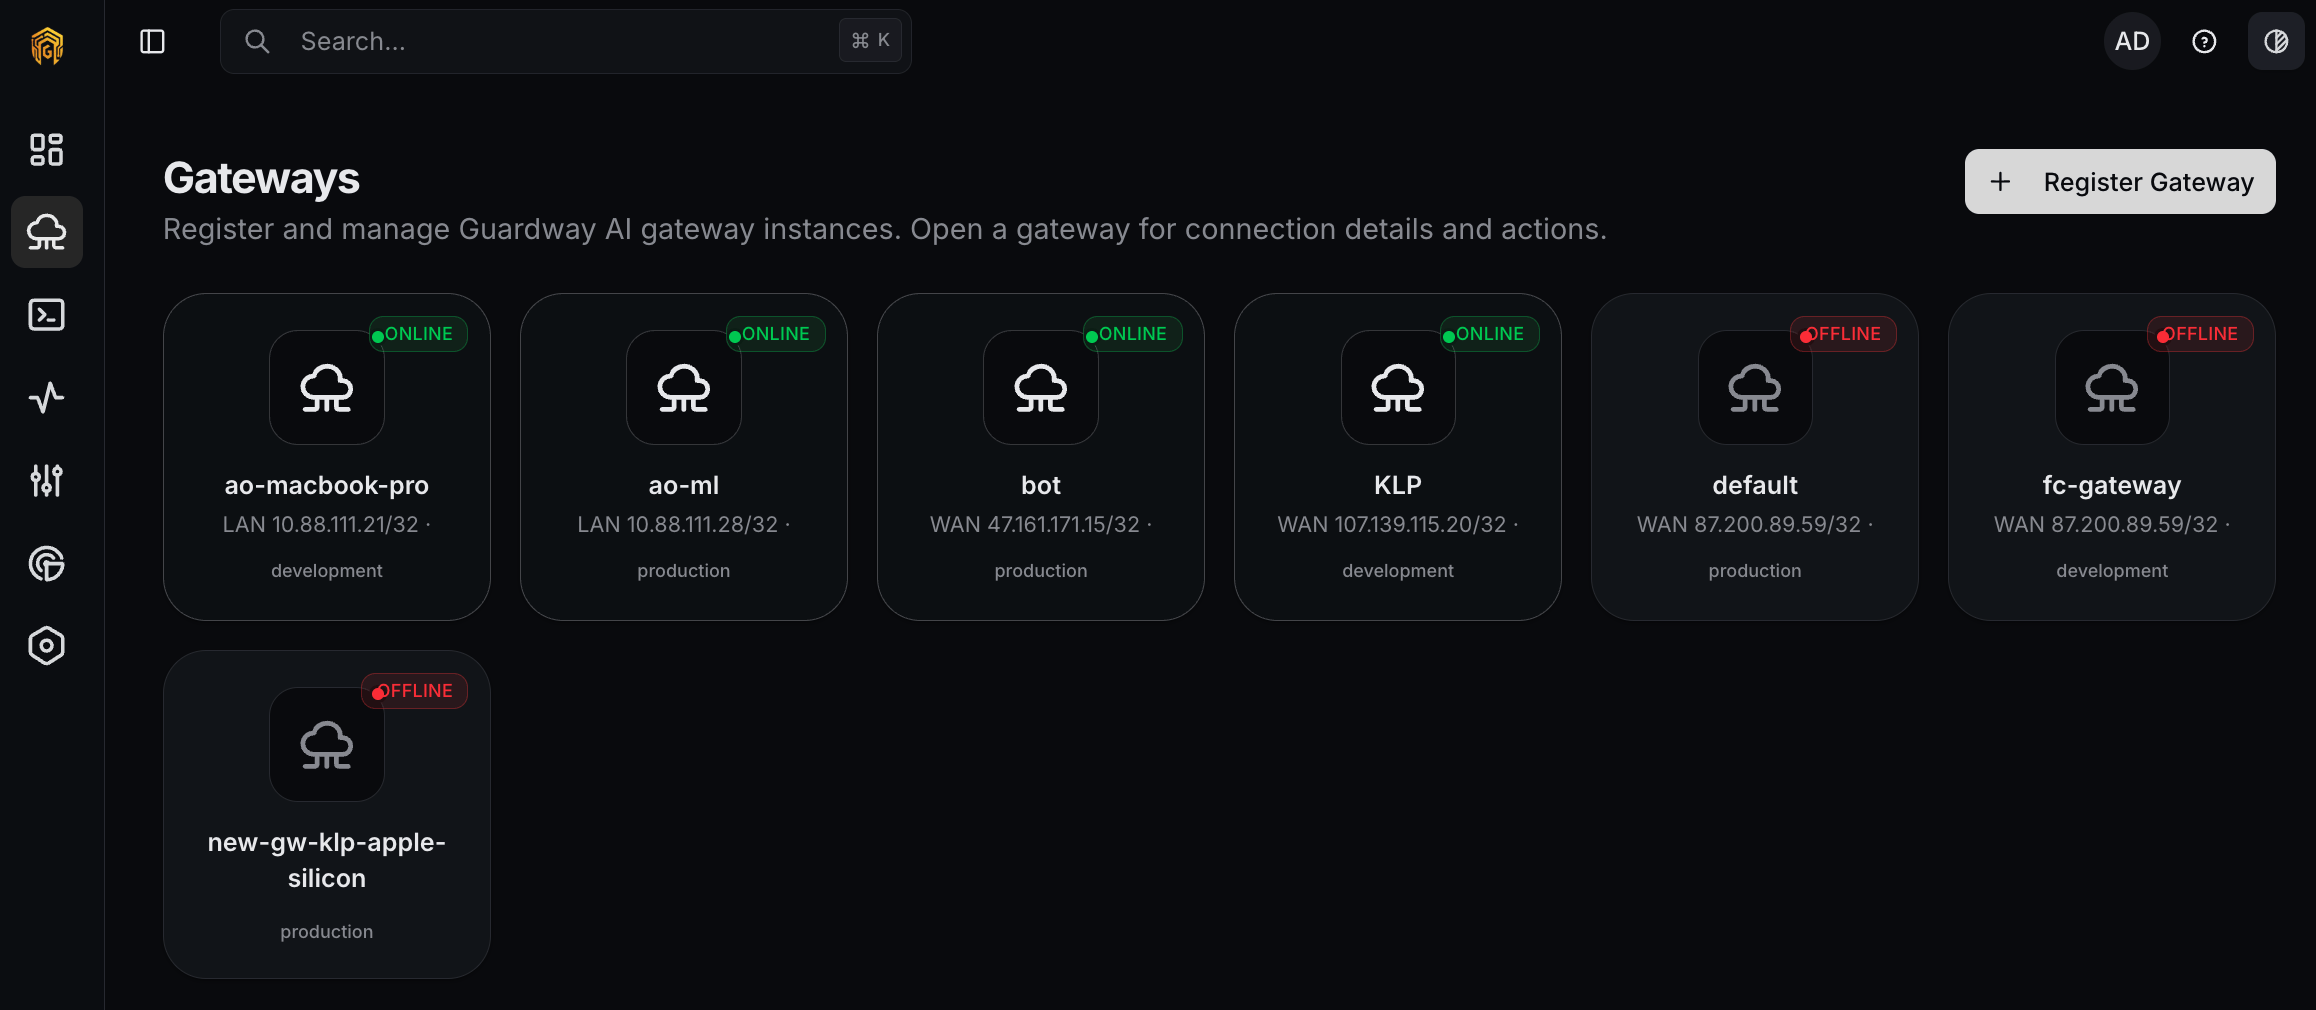
Task: Open the KLP gateway name
Action: 1398,486
